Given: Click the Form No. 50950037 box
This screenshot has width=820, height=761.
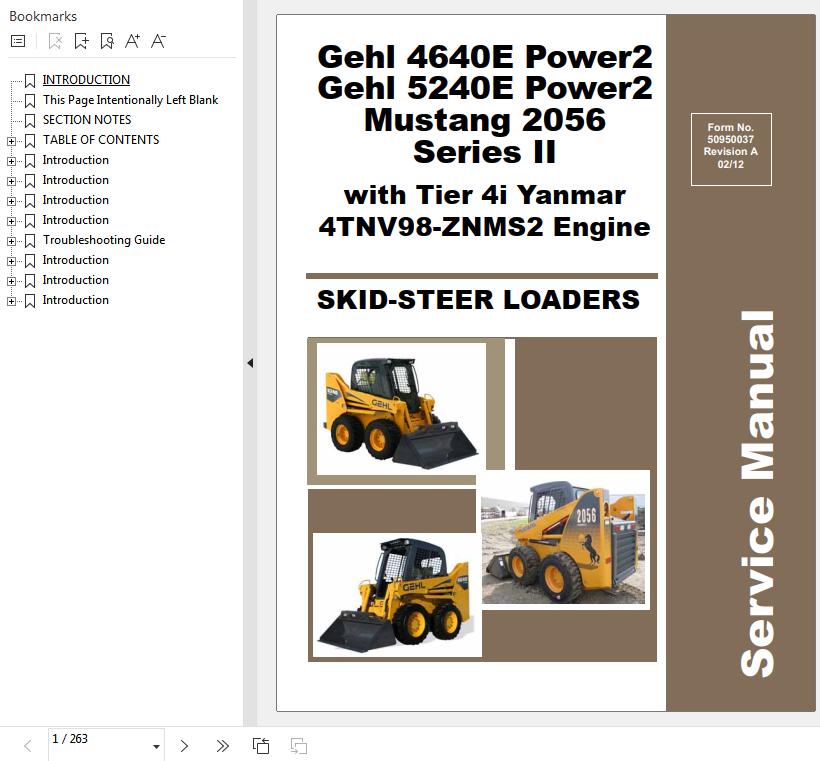Looking at the screenshot, I should (731, 149).
